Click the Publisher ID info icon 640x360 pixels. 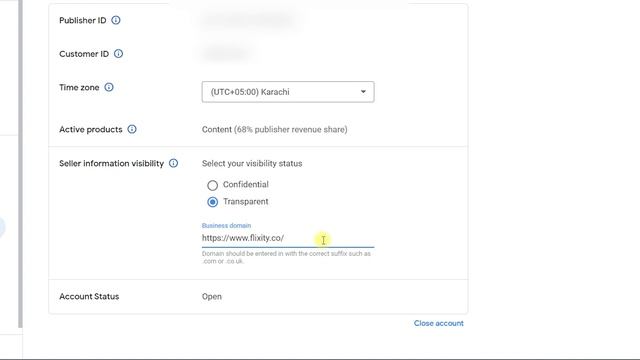116,20
